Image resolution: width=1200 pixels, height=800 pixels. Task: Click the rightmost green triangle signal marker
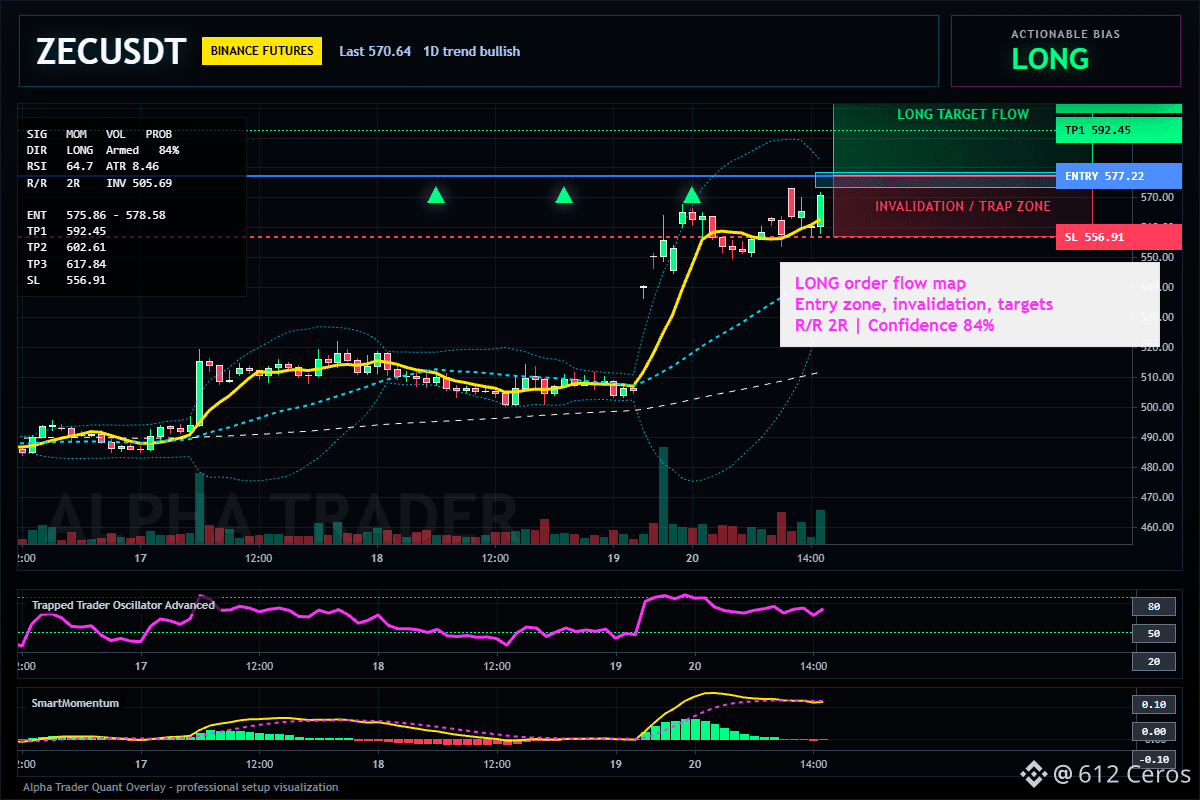[x=692, y=195]
